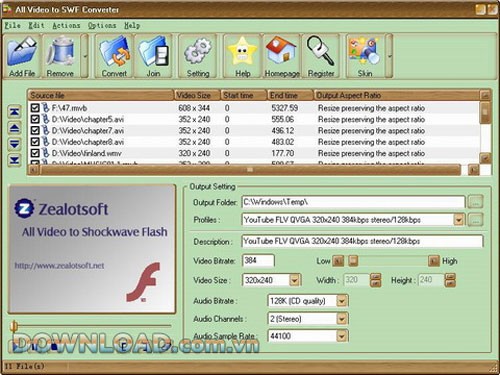Click the video bitrate slider thumb

coord(353,261)
